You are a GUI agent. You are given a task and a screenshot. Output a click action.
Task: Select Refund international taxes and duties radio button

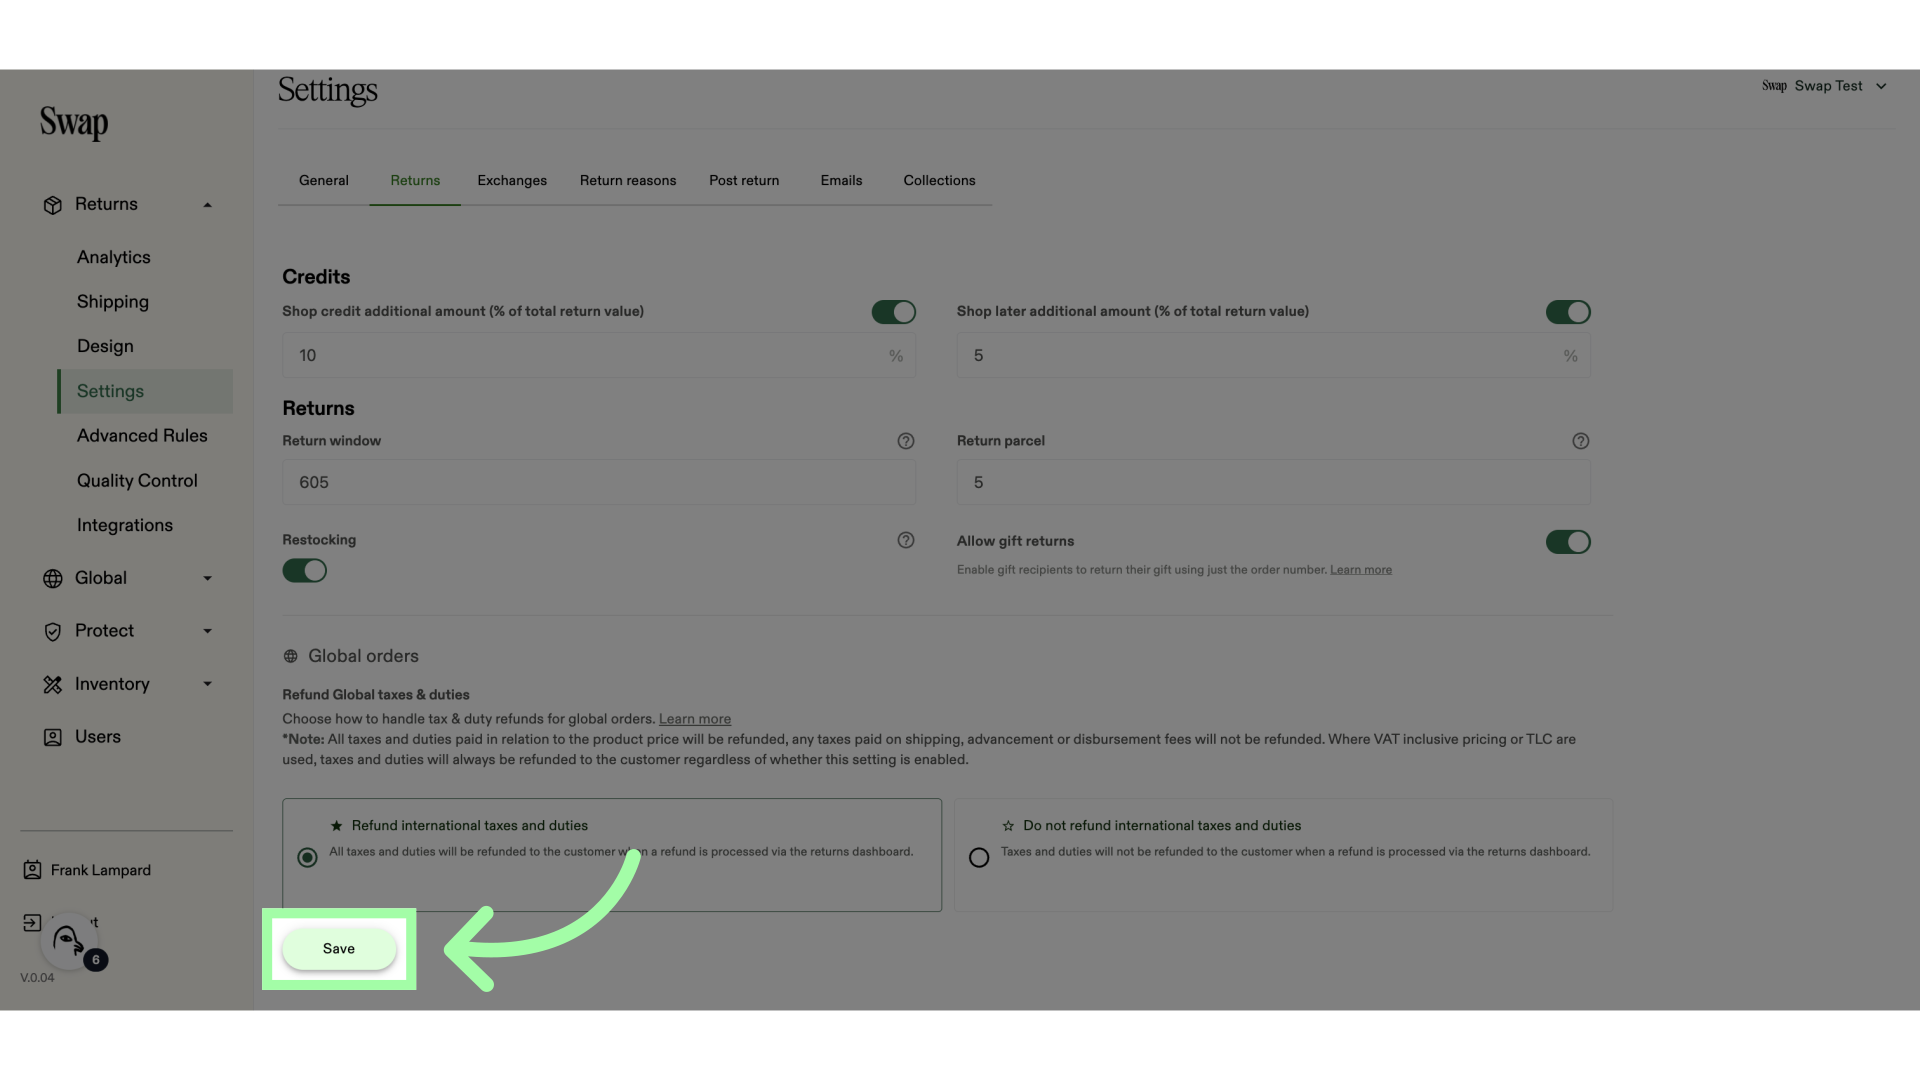(307, 858)
